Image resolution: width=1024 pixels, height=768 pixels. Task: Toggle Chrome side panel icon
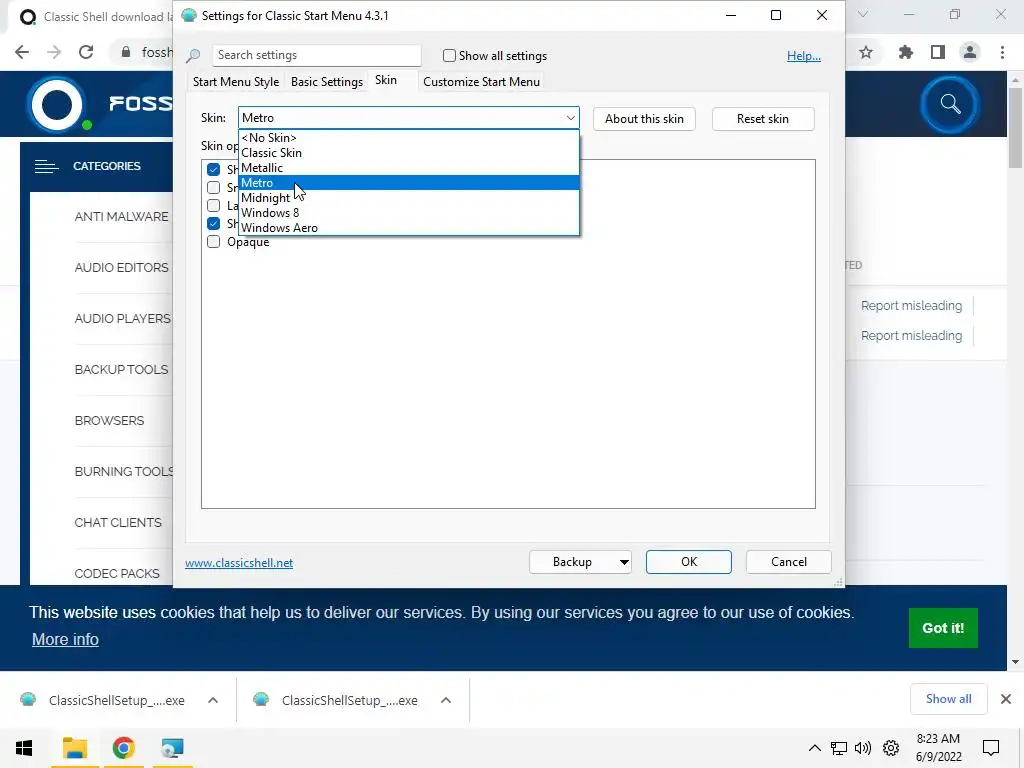pyautogui.click(x=938, y=52)
